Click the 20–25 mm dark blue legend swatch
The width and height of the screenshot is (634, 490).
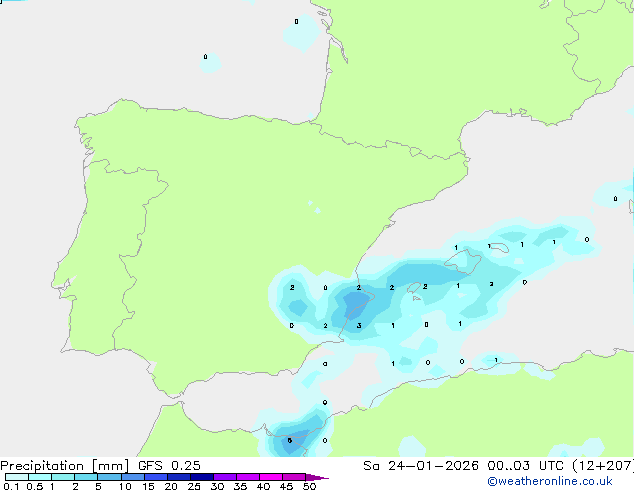pos(179,477)
